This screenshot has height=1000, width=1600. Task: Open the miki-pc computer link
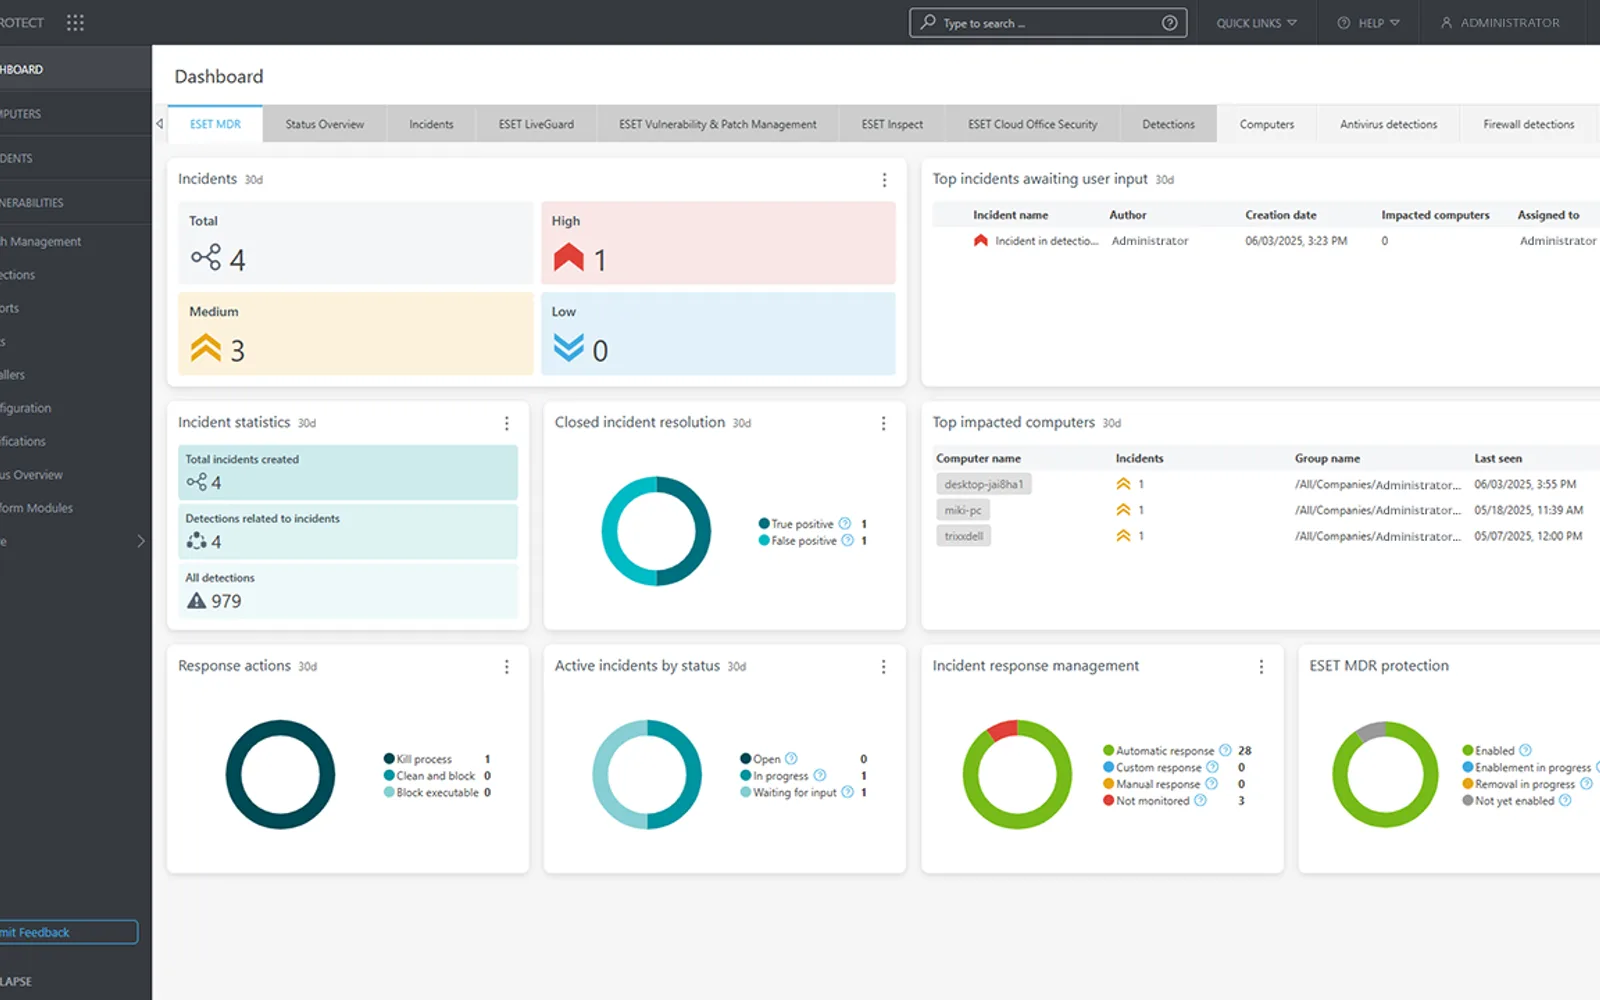click(963, 510)
